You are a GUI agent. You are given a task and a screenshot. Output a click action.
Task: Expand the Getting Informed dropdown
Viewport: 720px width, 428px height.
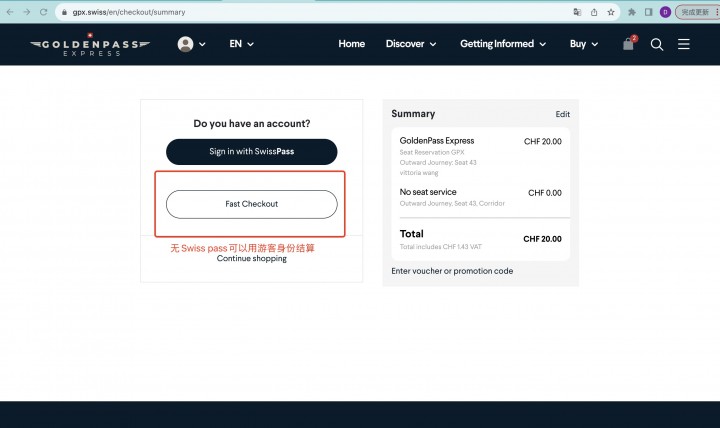click(503, 44)
